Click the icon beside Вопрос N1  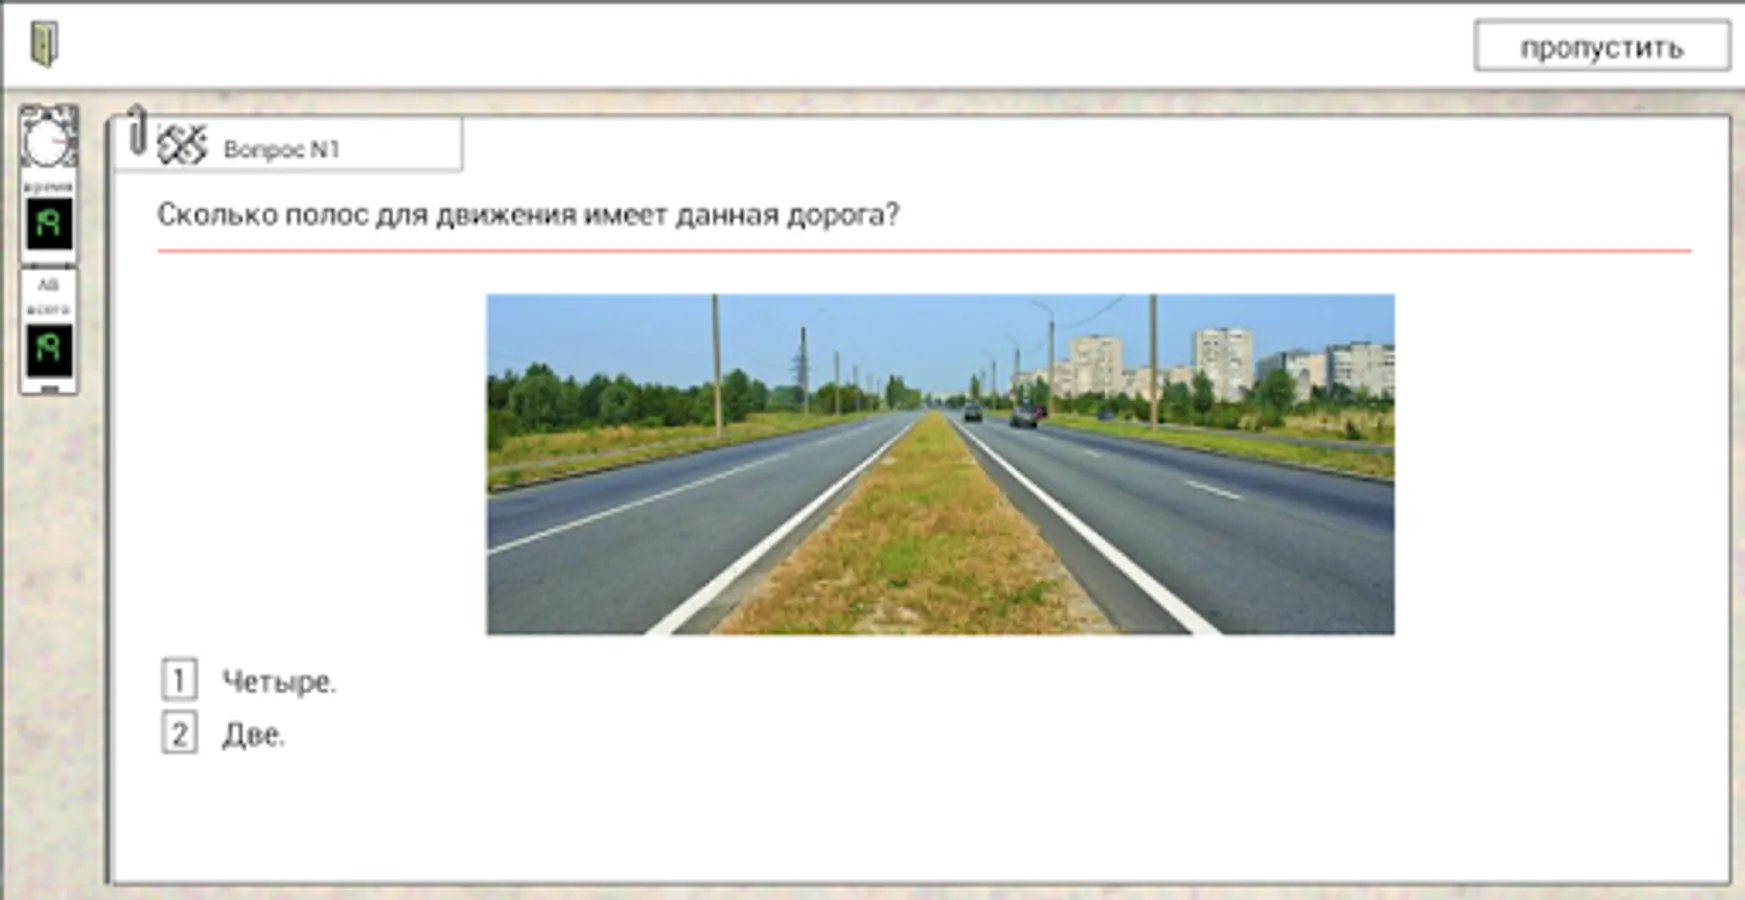tap(182, 146)
